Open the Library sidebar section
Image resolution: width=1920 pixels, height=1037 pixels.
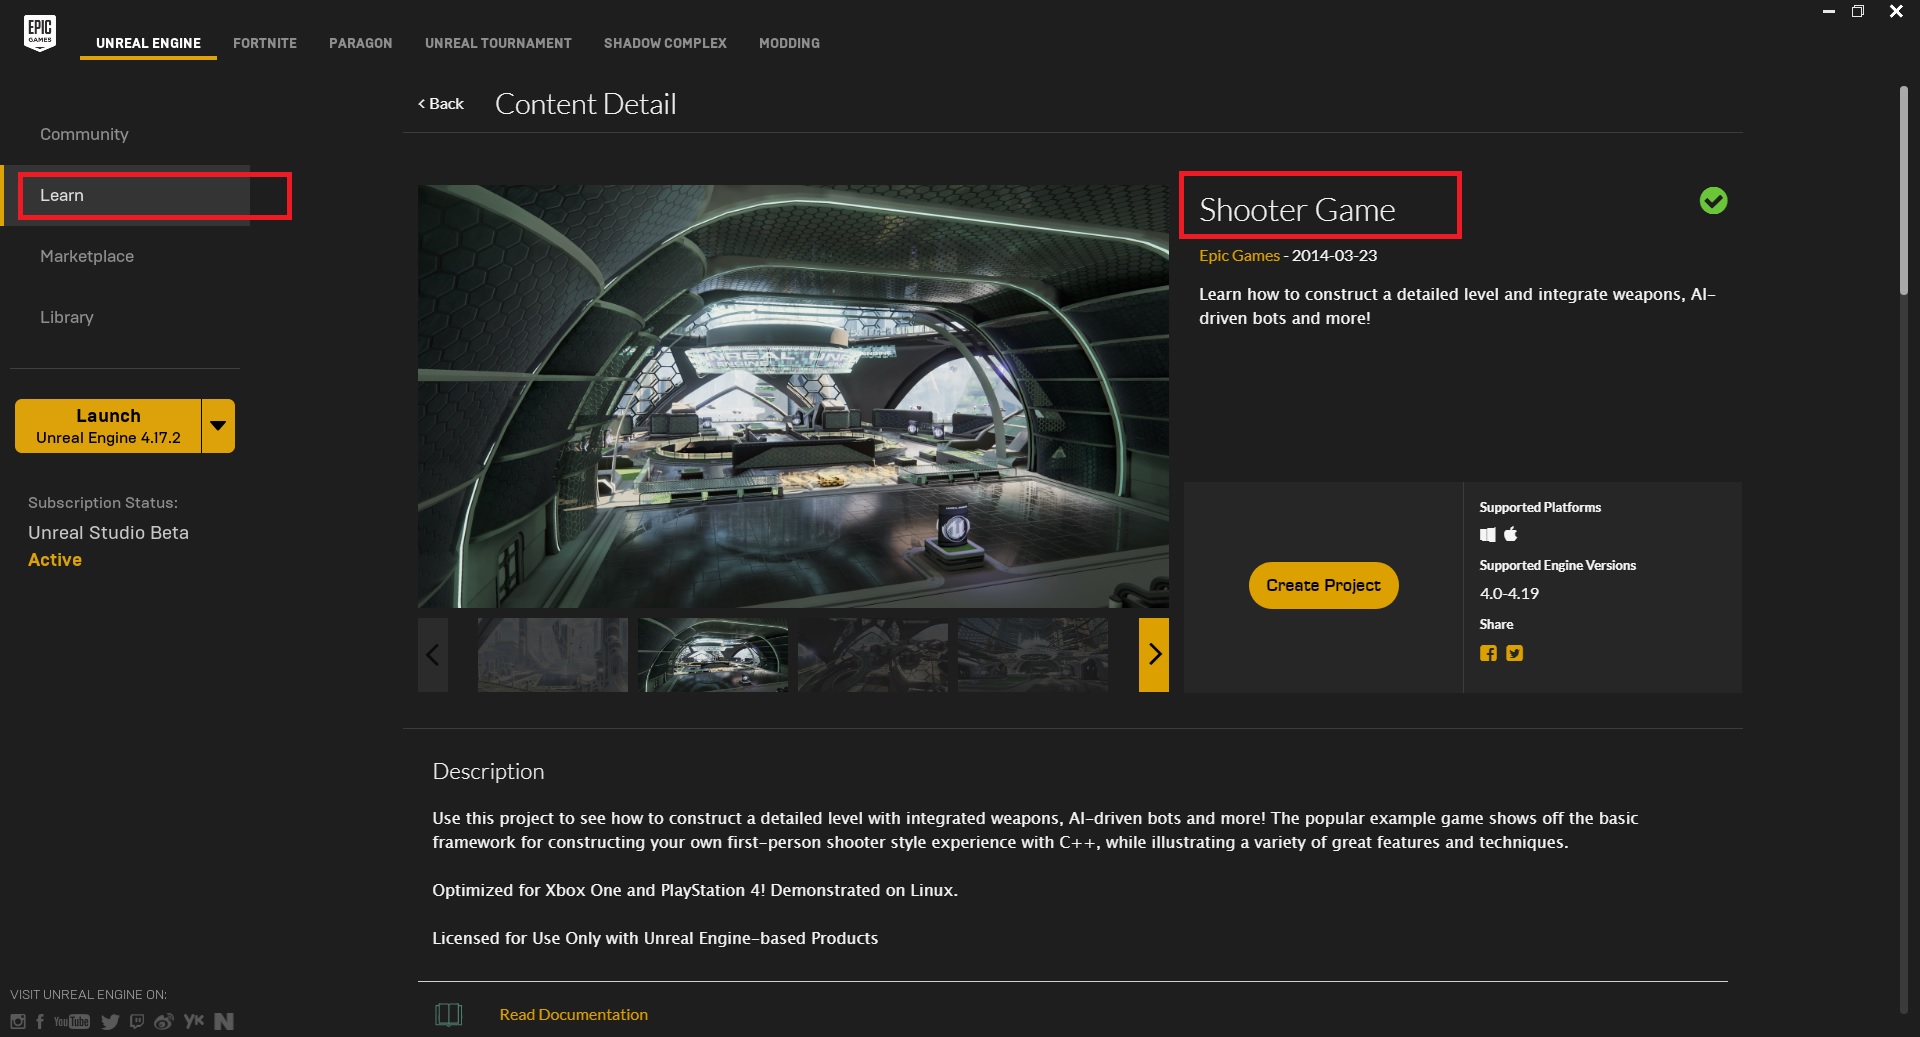67,317
